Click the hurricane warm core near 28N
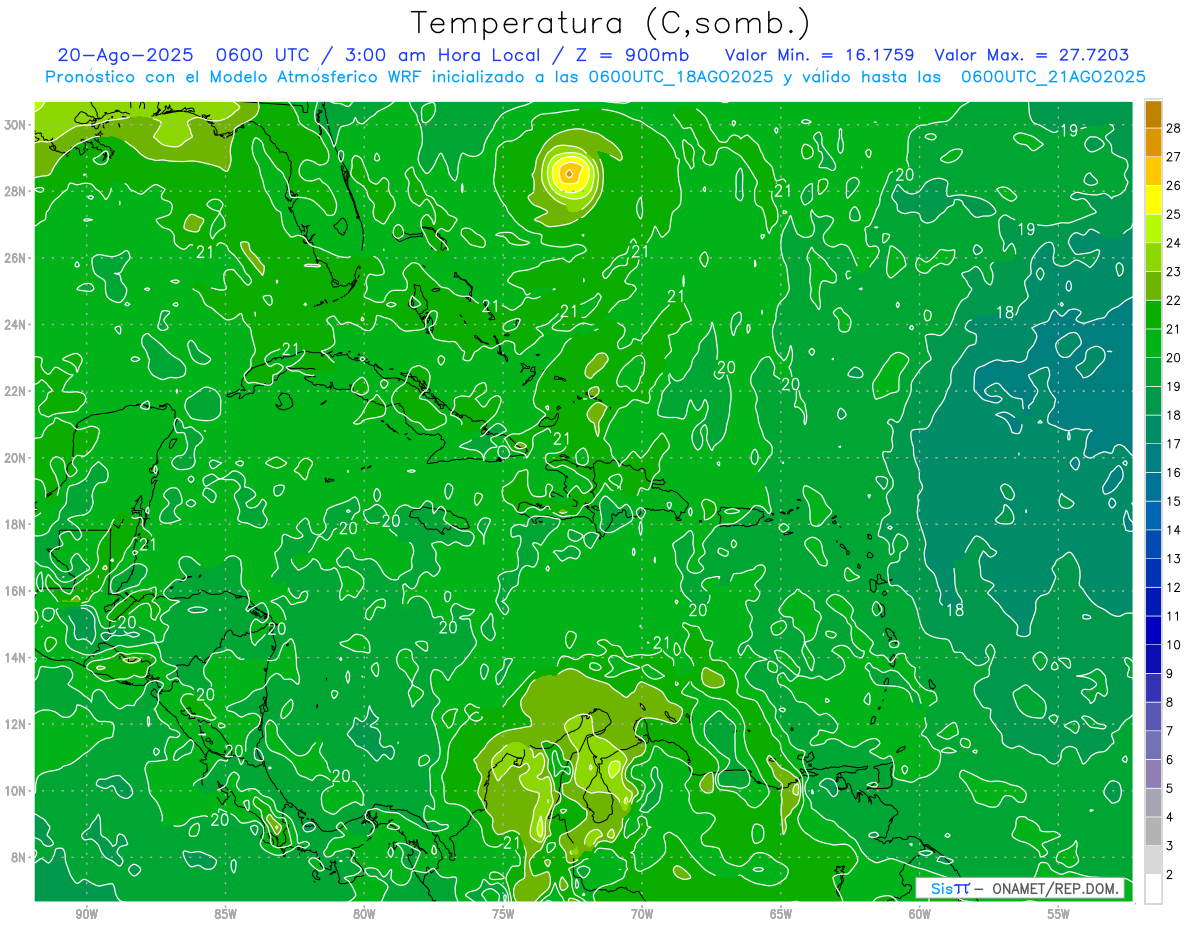 [x=569, y=173]
